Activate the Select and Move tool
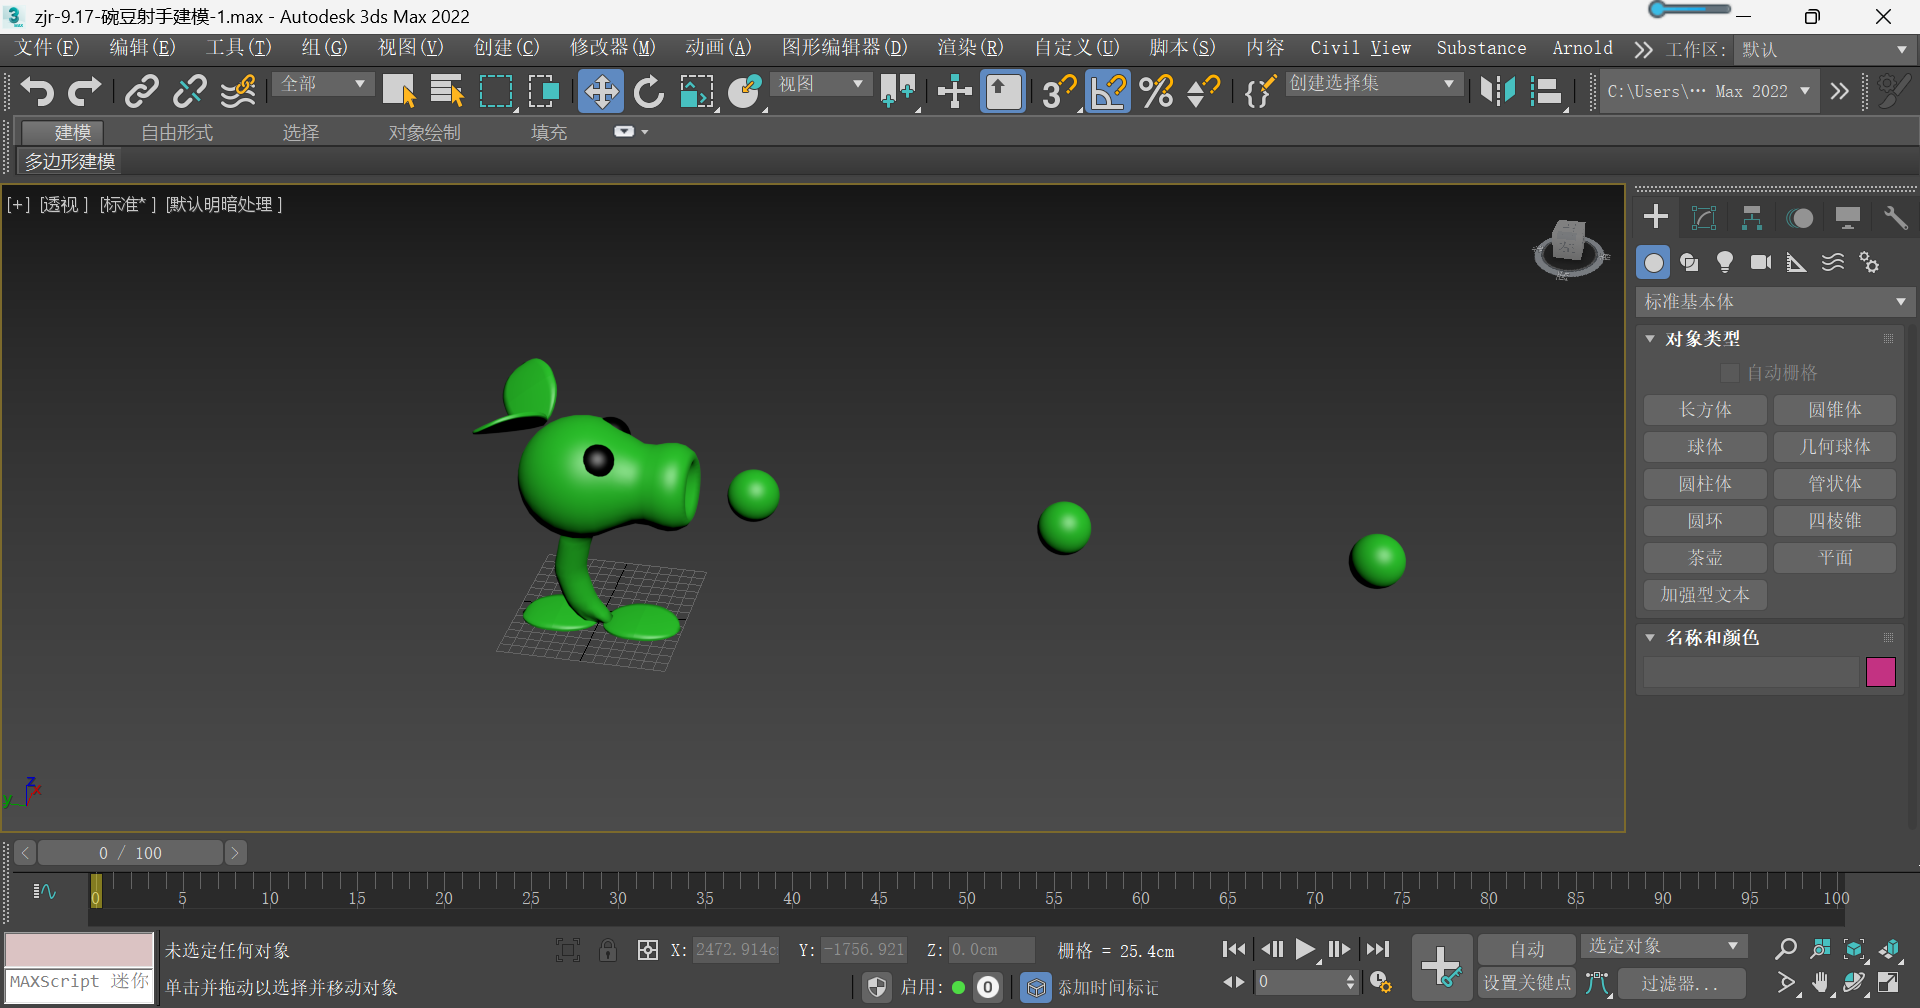1920x1008 pixels. tap(601, 92)
